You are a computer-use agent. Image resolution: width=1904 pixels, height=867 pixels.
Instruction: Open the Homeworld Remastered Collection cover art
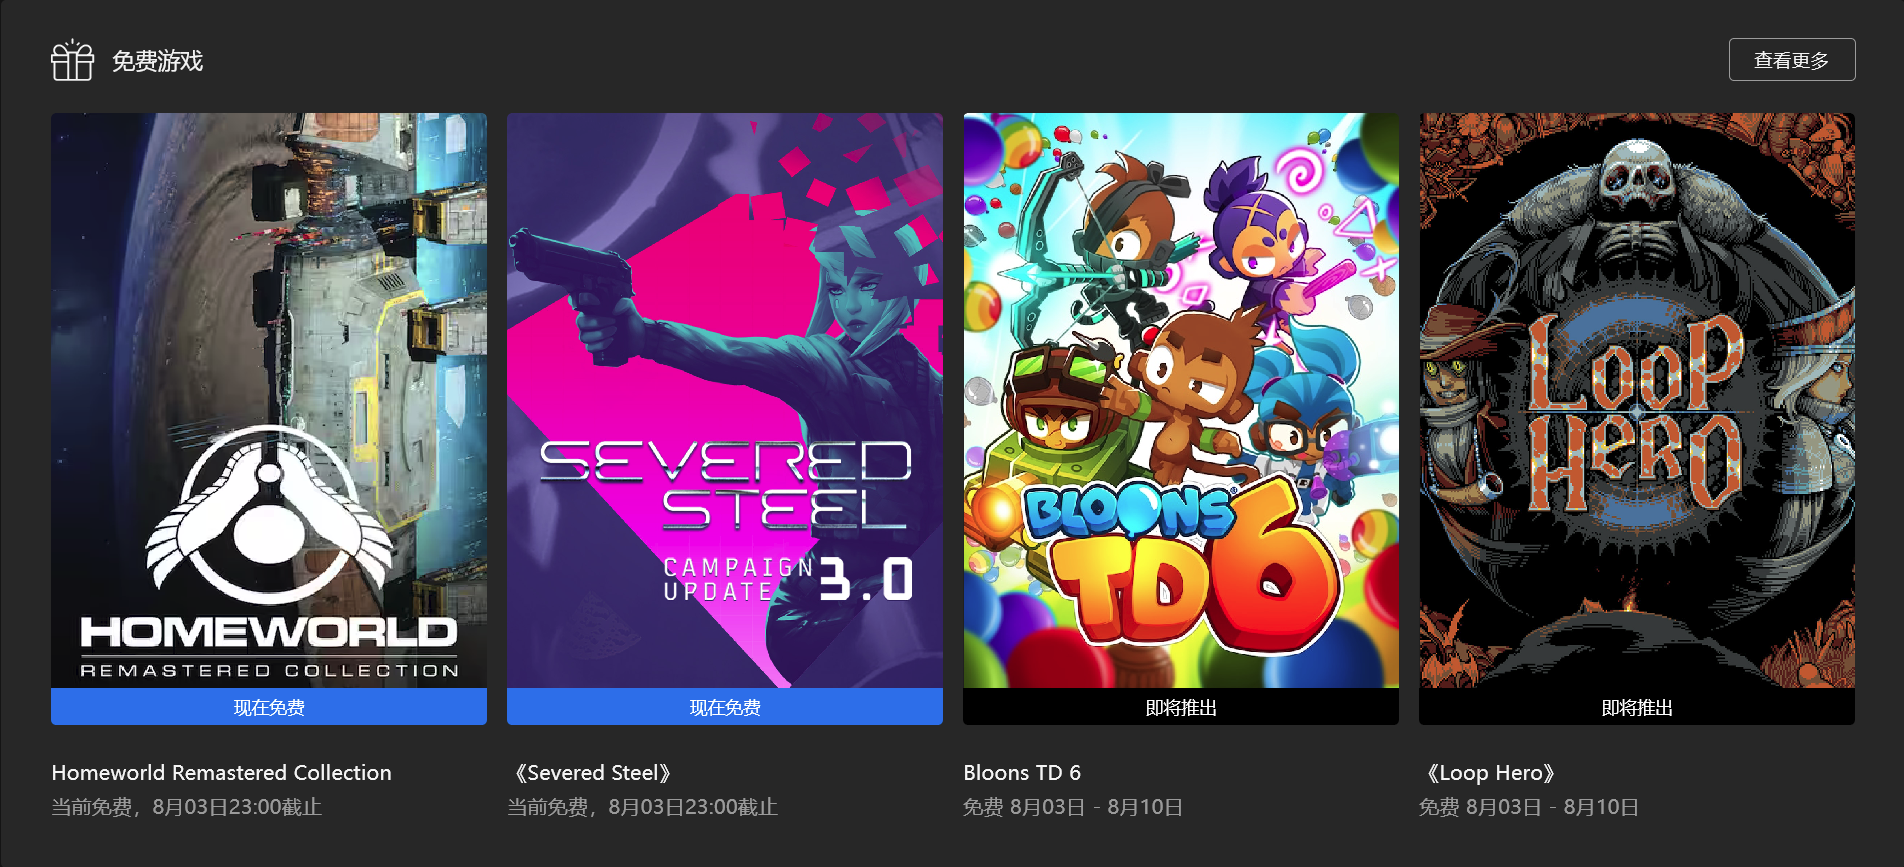pyautogui.click(x=269, y=400)
